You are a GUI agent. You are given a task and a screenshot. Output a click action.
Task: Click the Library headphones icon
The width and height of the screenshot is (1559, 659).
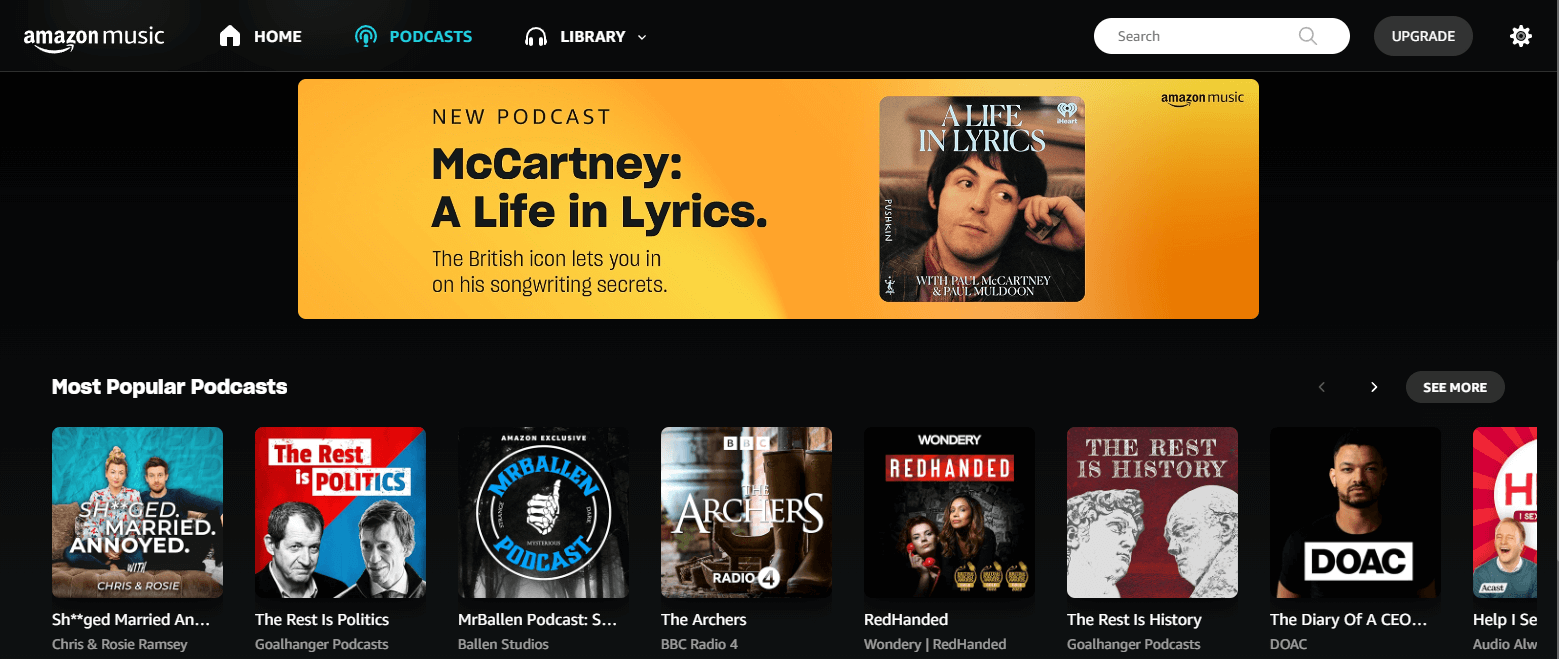(x=536, y=37)
